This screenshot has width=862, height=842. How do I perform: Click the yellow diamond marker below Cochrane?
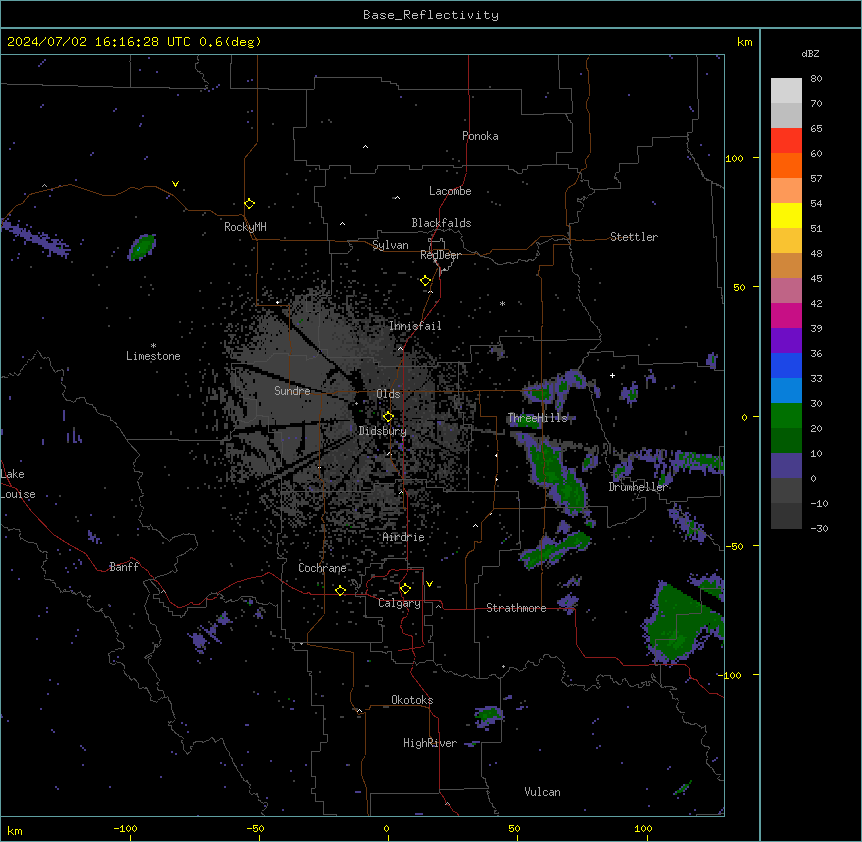coord(340,590)
